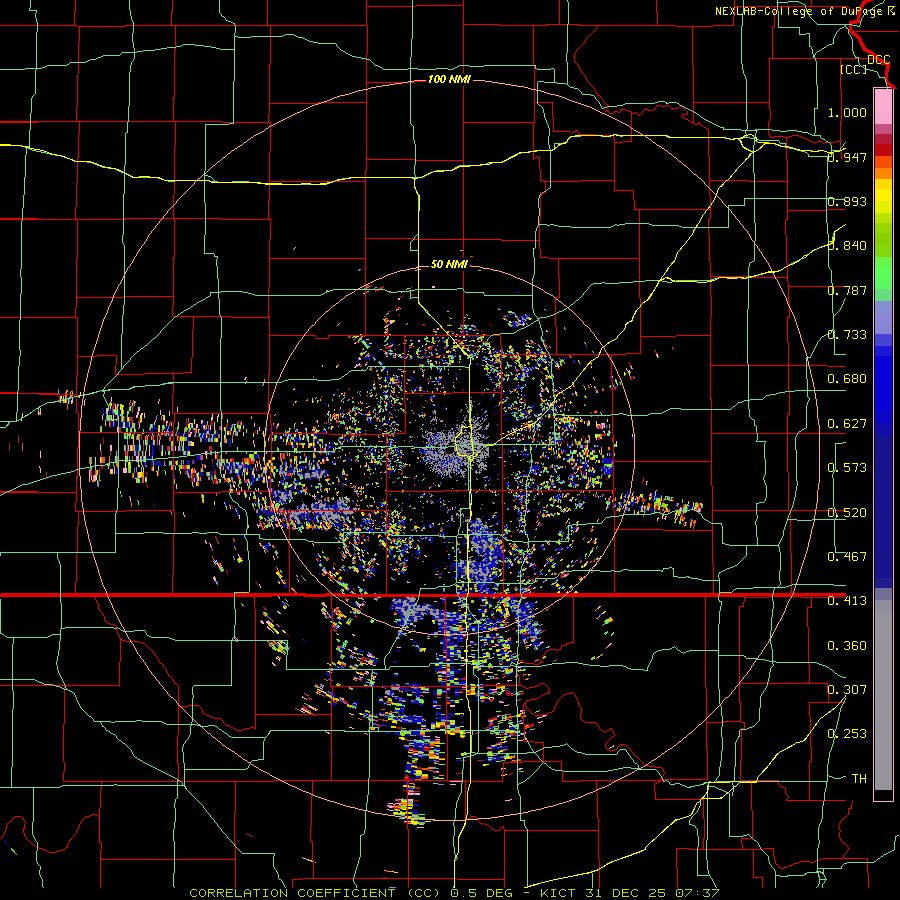Screen dimensions: 900x900
Task: Click the 1.000 legend value
Action: pos(847,112)
